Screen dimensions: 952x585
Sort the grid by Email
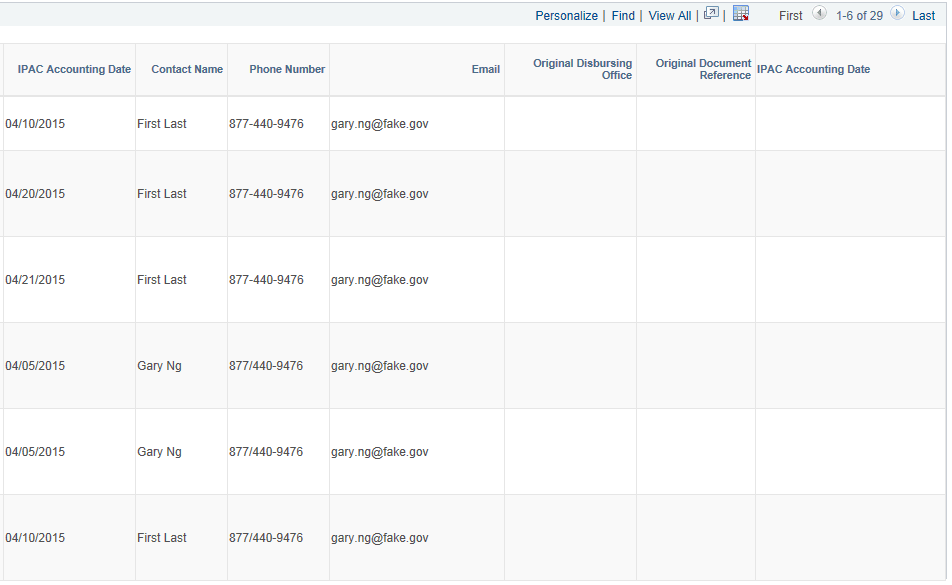pos(486,69)
